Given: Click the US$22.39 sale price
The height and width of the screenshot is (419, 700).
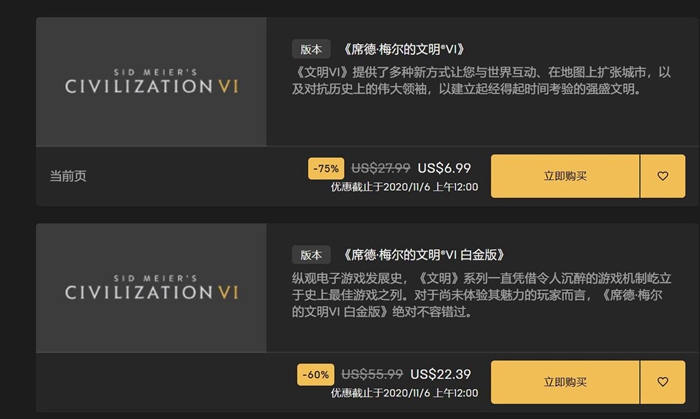Looking at the screenshot, I should (441, 374).
